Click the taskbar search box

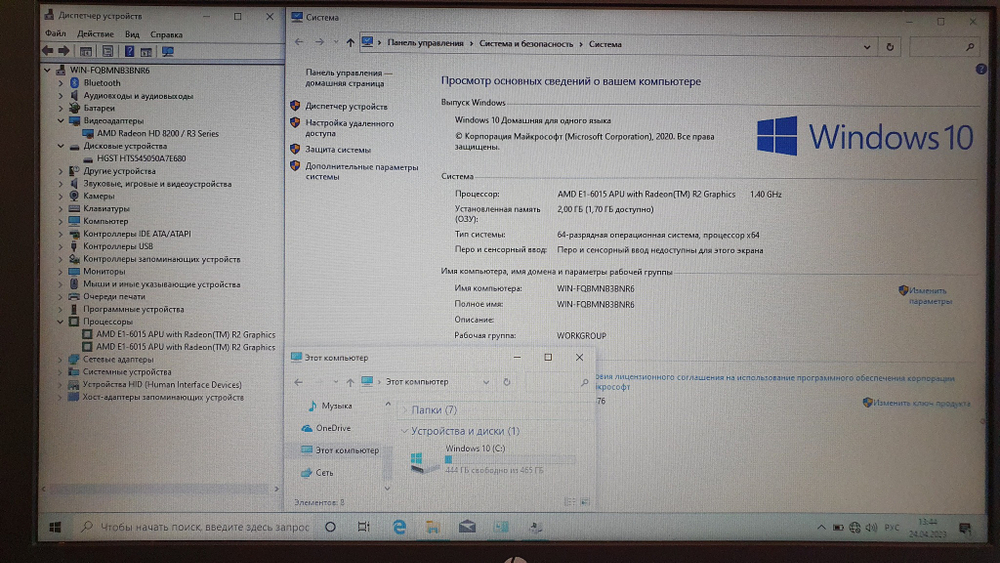196,527
